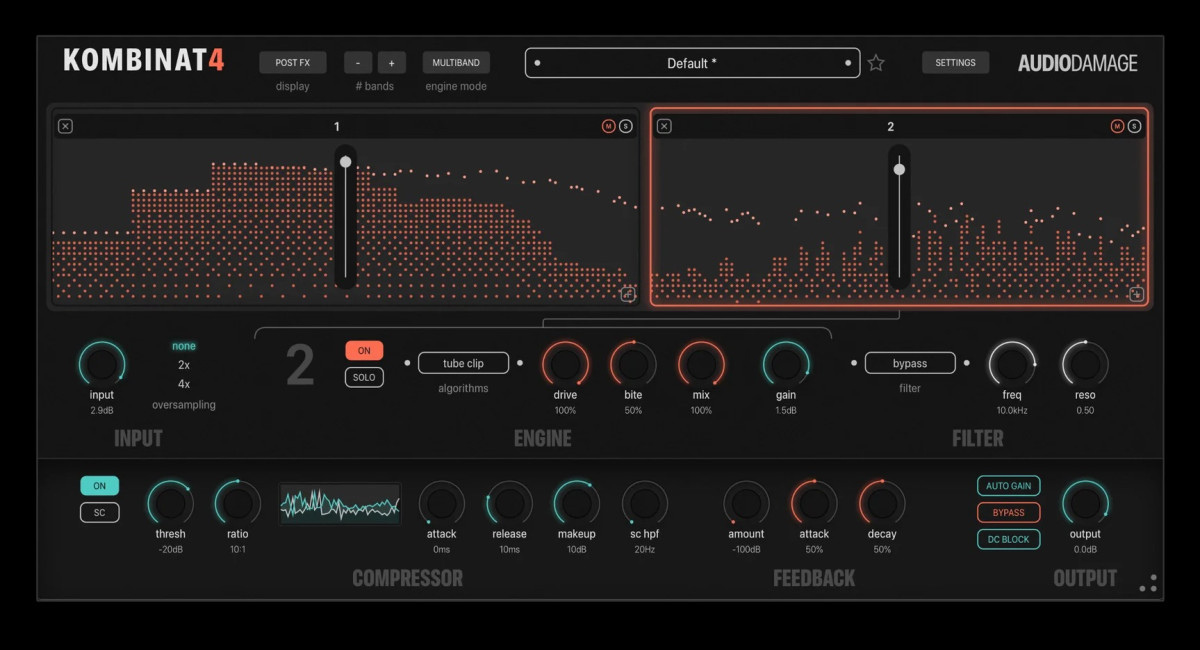Click the output level knob
Viewport: 1200px width, 650px height.
[x=1085, y=503]
